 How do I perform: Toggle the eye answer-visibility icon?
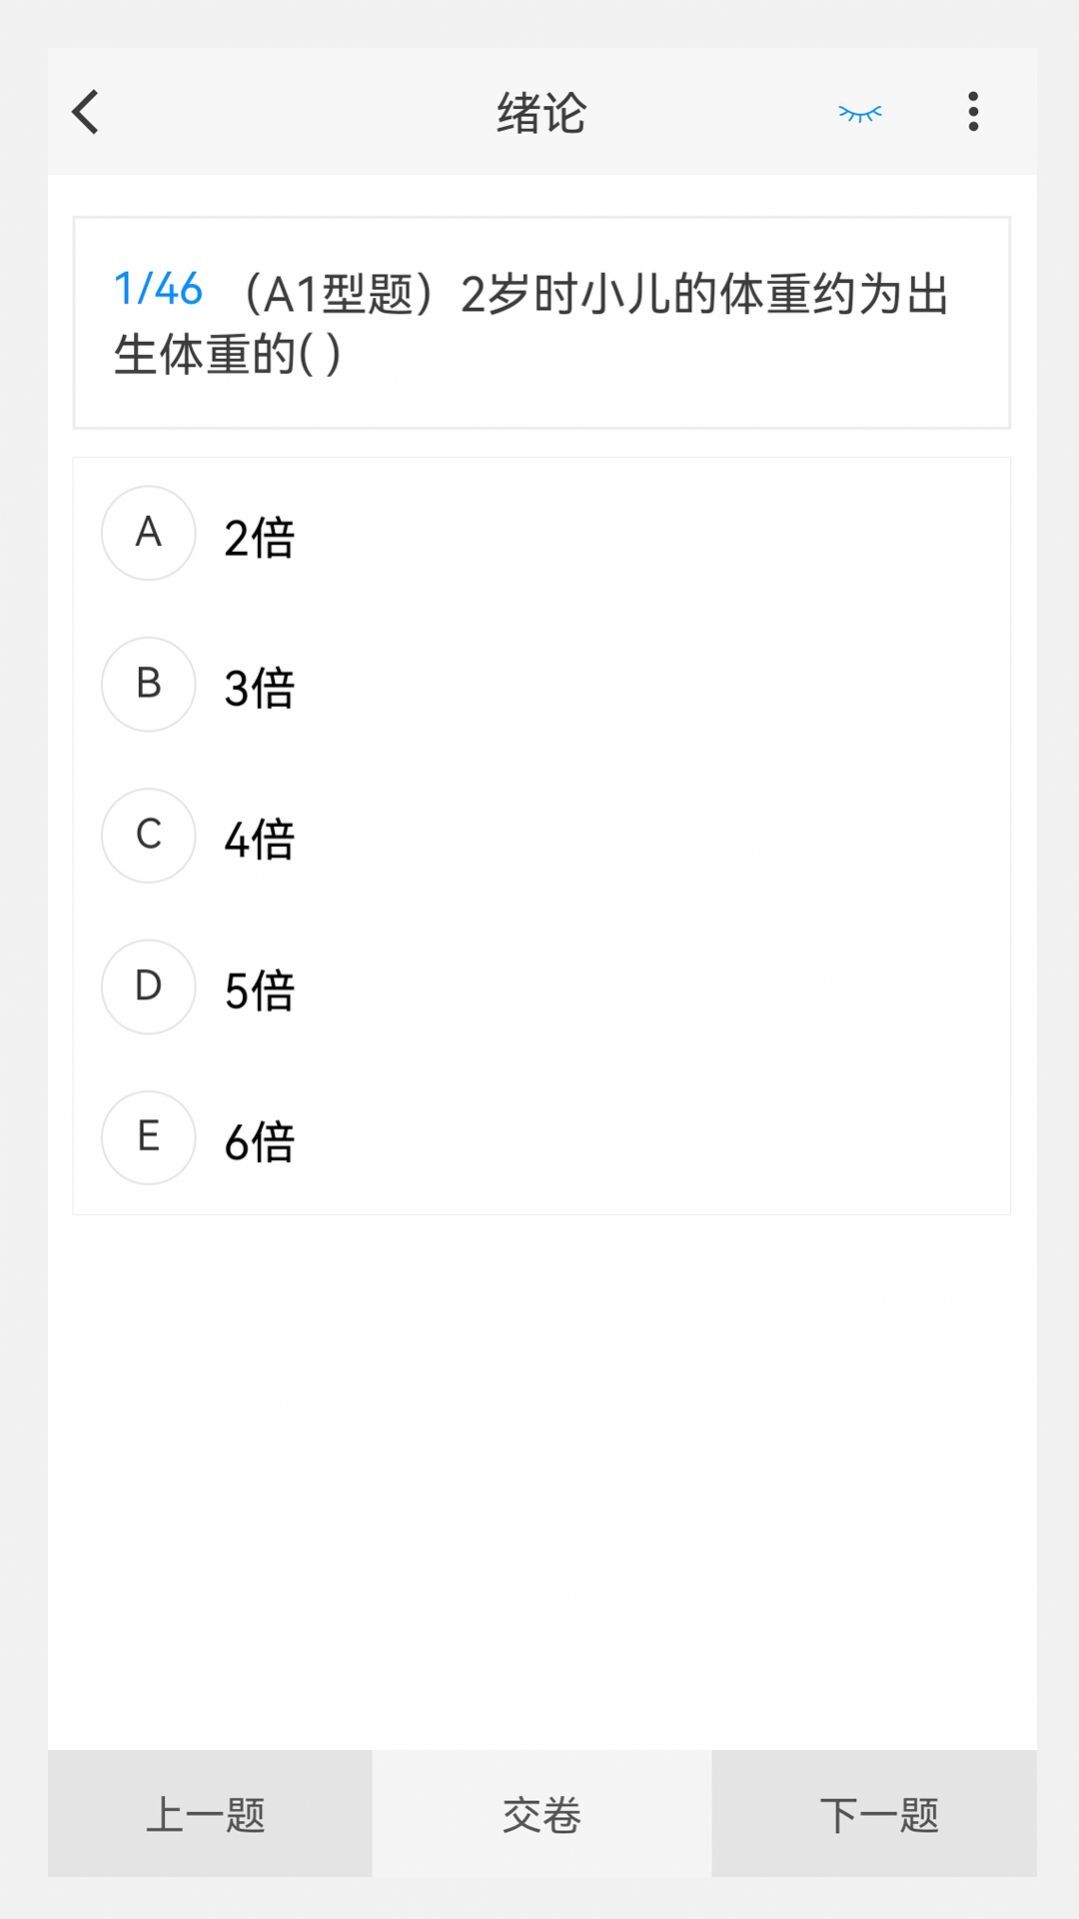(860, 113)
